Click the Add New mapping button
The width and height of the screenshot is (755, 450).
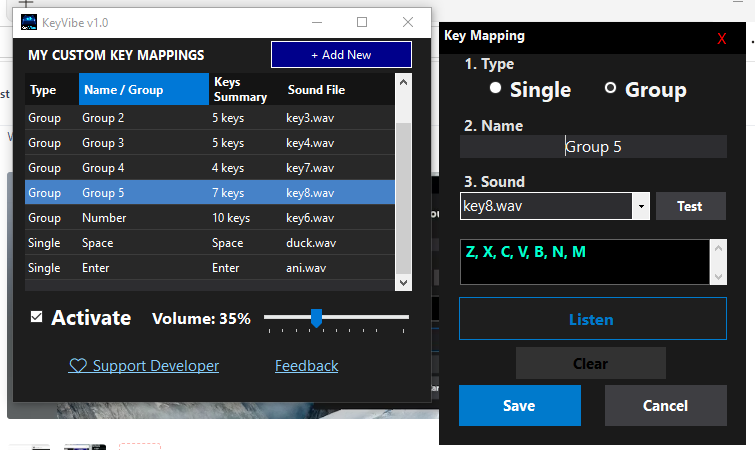coord(341,54)
